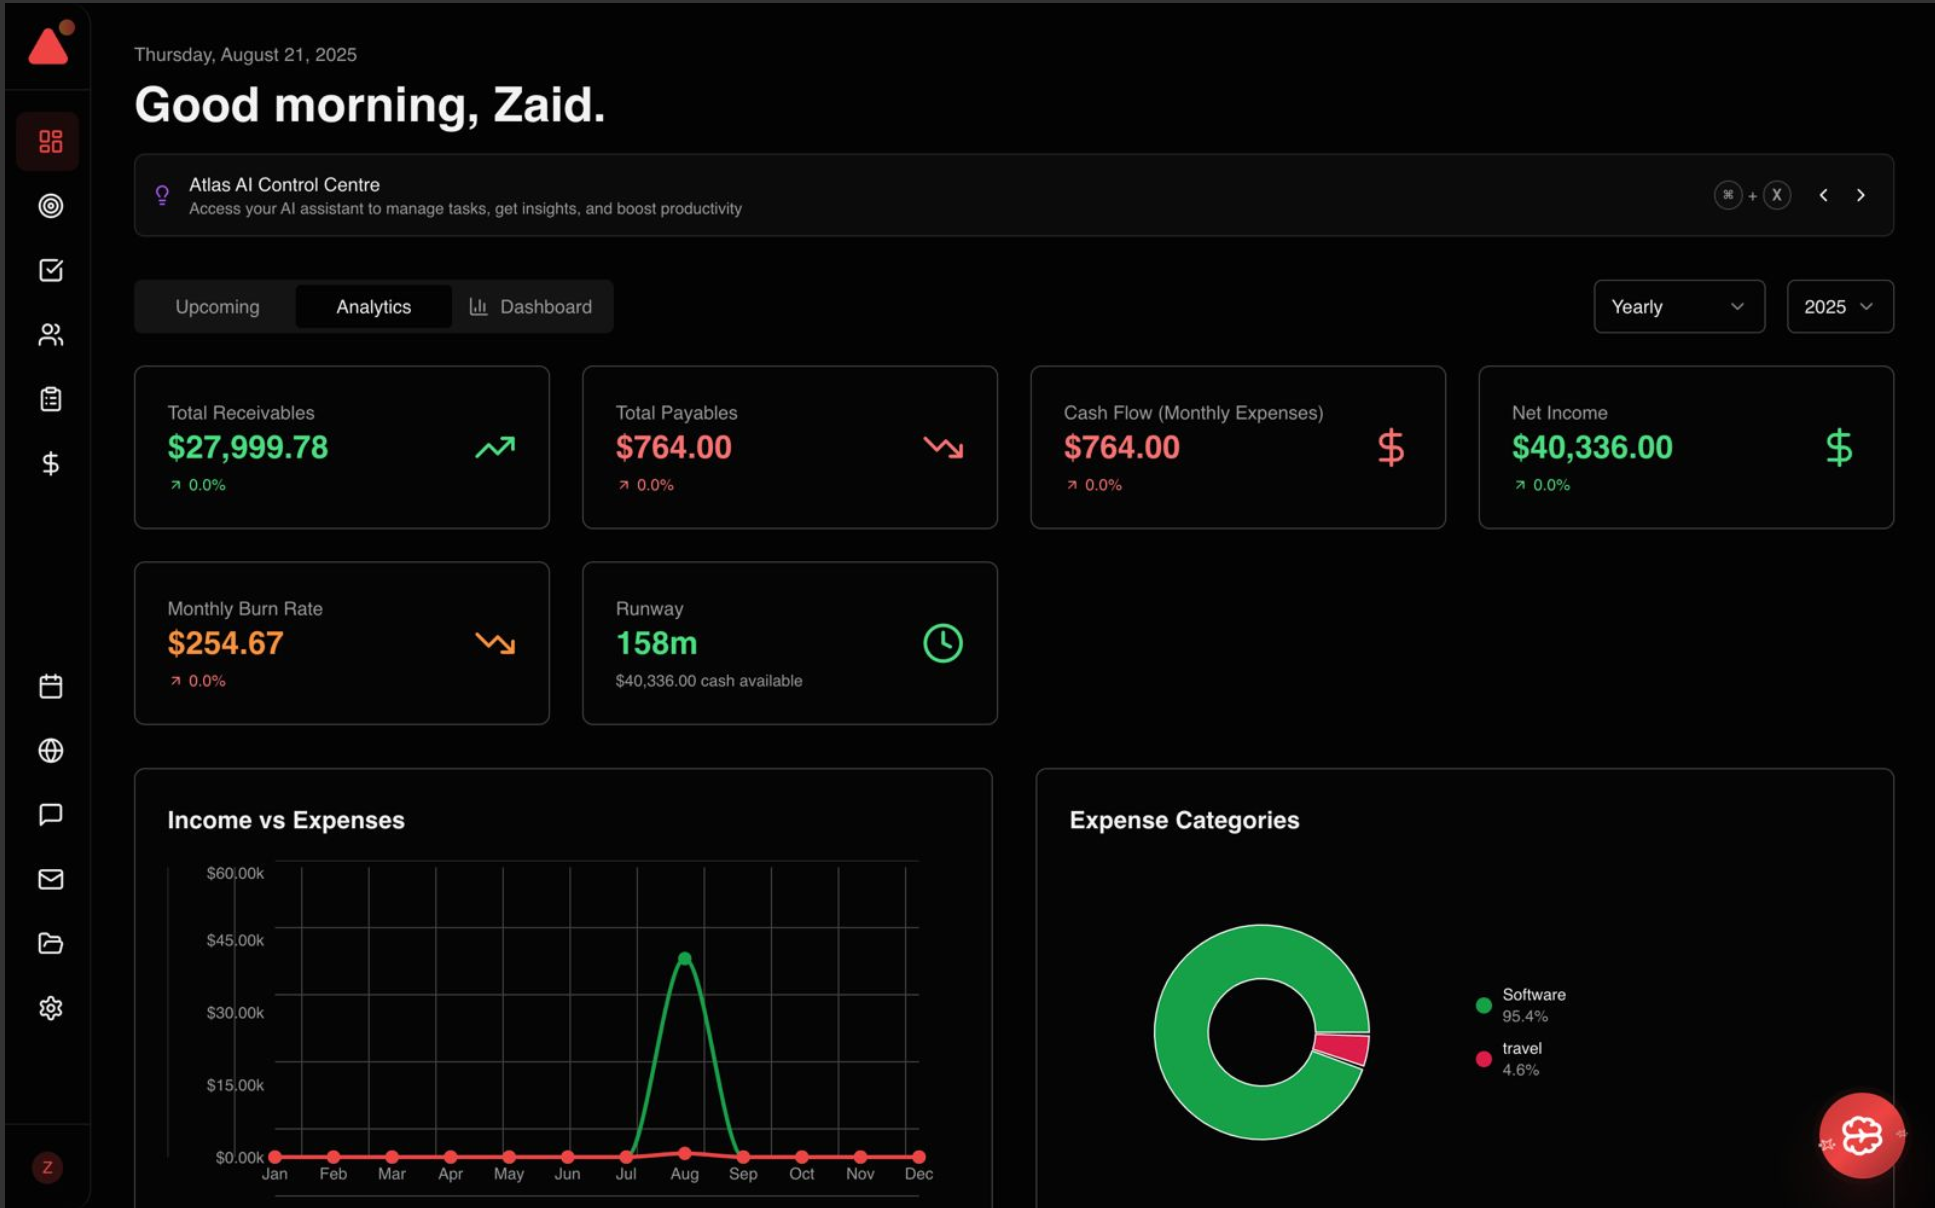Open the chat bubble icon in sidebar
The height and width of the screenshot is (1208, 1935).
coord(50,814)
